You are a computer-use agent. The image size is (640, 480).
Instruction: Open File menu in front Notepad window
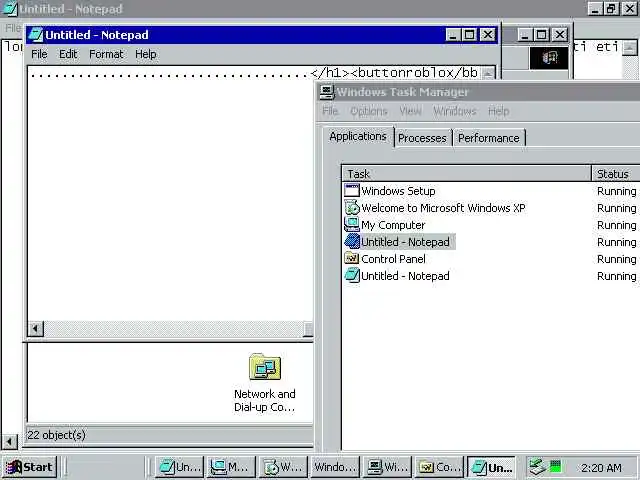39,54
